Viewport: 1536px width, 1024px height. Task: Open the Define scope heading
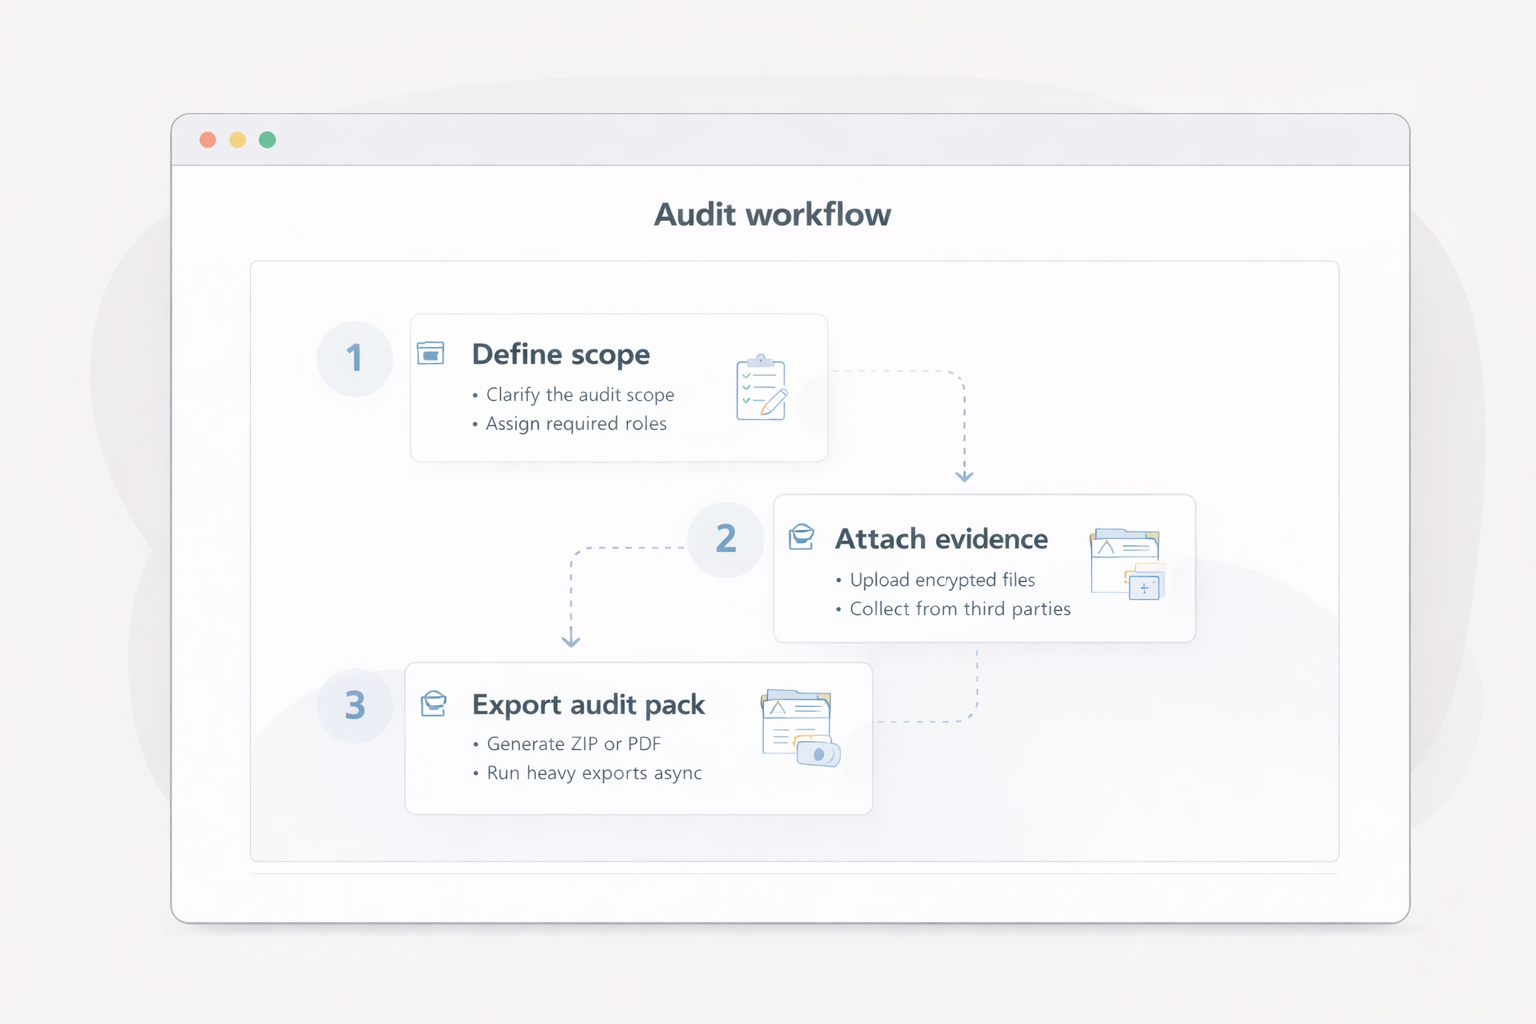pos(560,354)
